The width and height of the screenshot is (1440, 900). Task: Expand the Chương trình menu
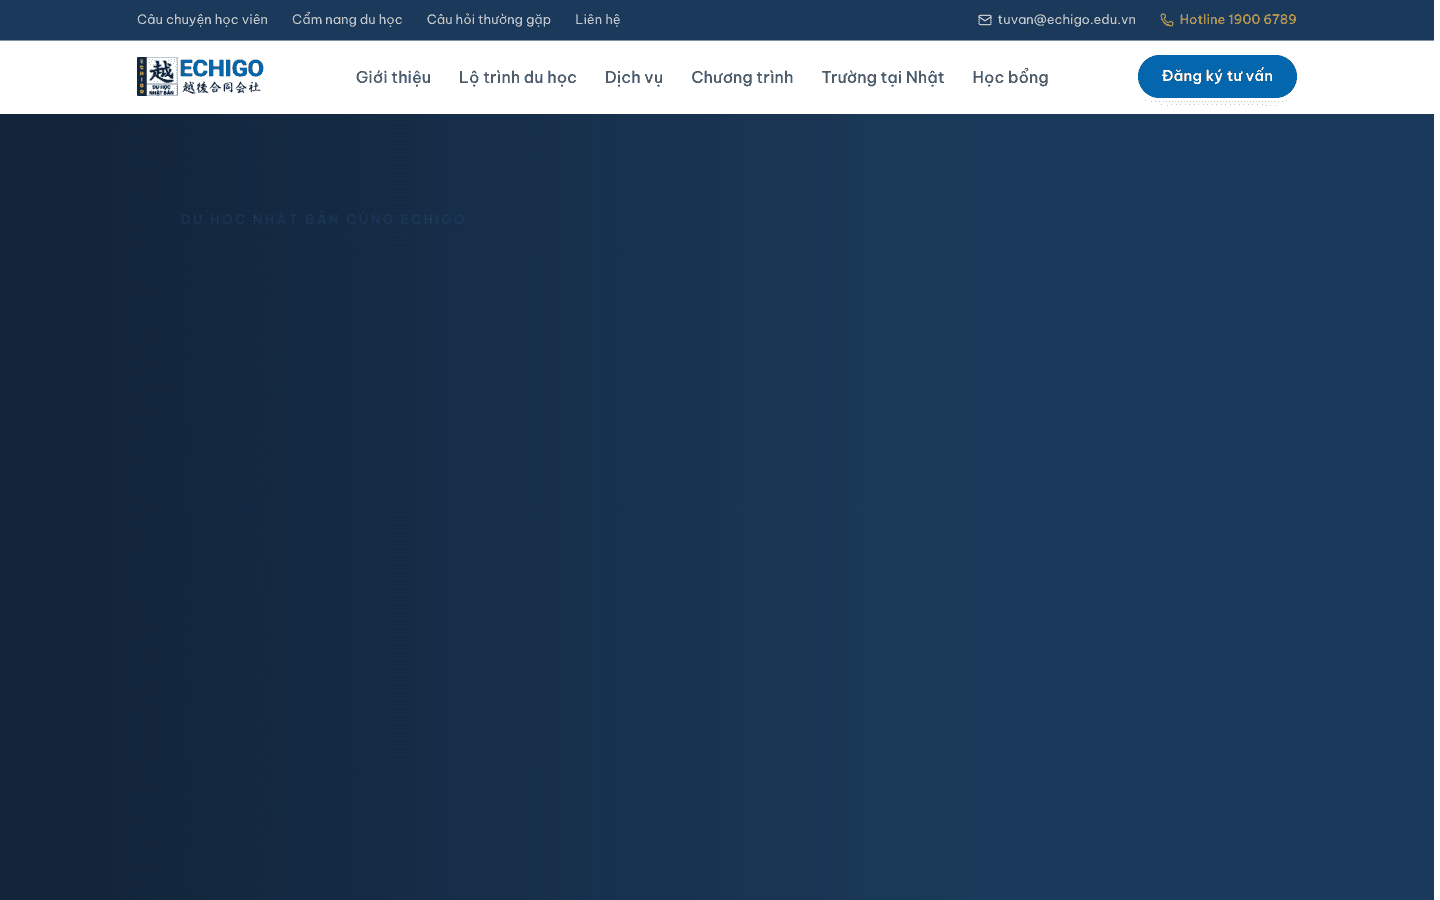click(x=742, y=77)
